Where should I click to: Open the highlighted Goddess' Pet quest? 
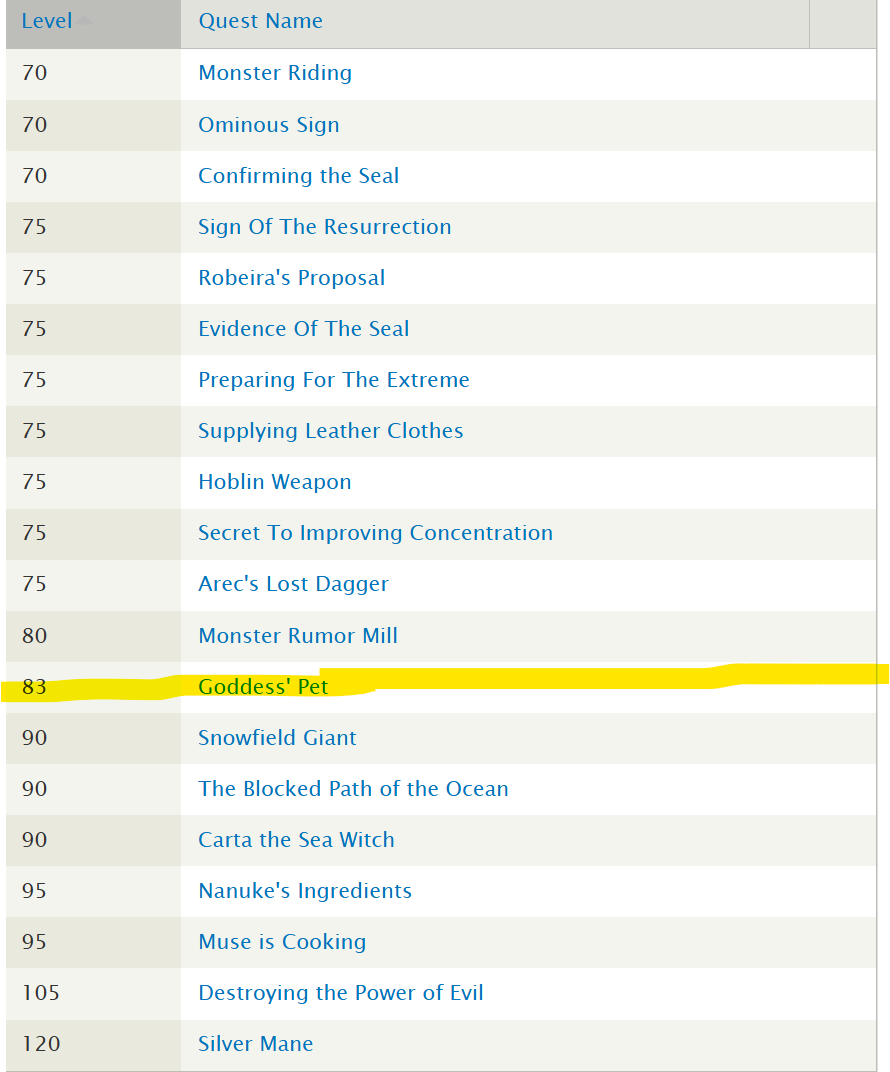click(263, 686)
